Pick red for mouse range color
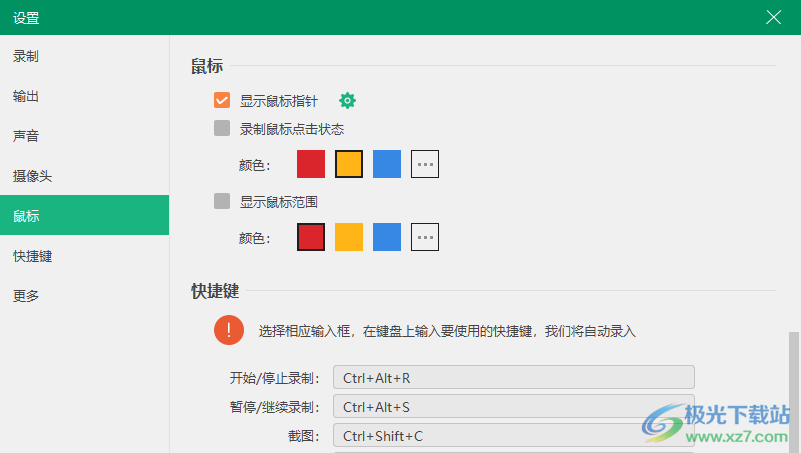This screenshot has width=801, height=453. [x=311, y=237]
